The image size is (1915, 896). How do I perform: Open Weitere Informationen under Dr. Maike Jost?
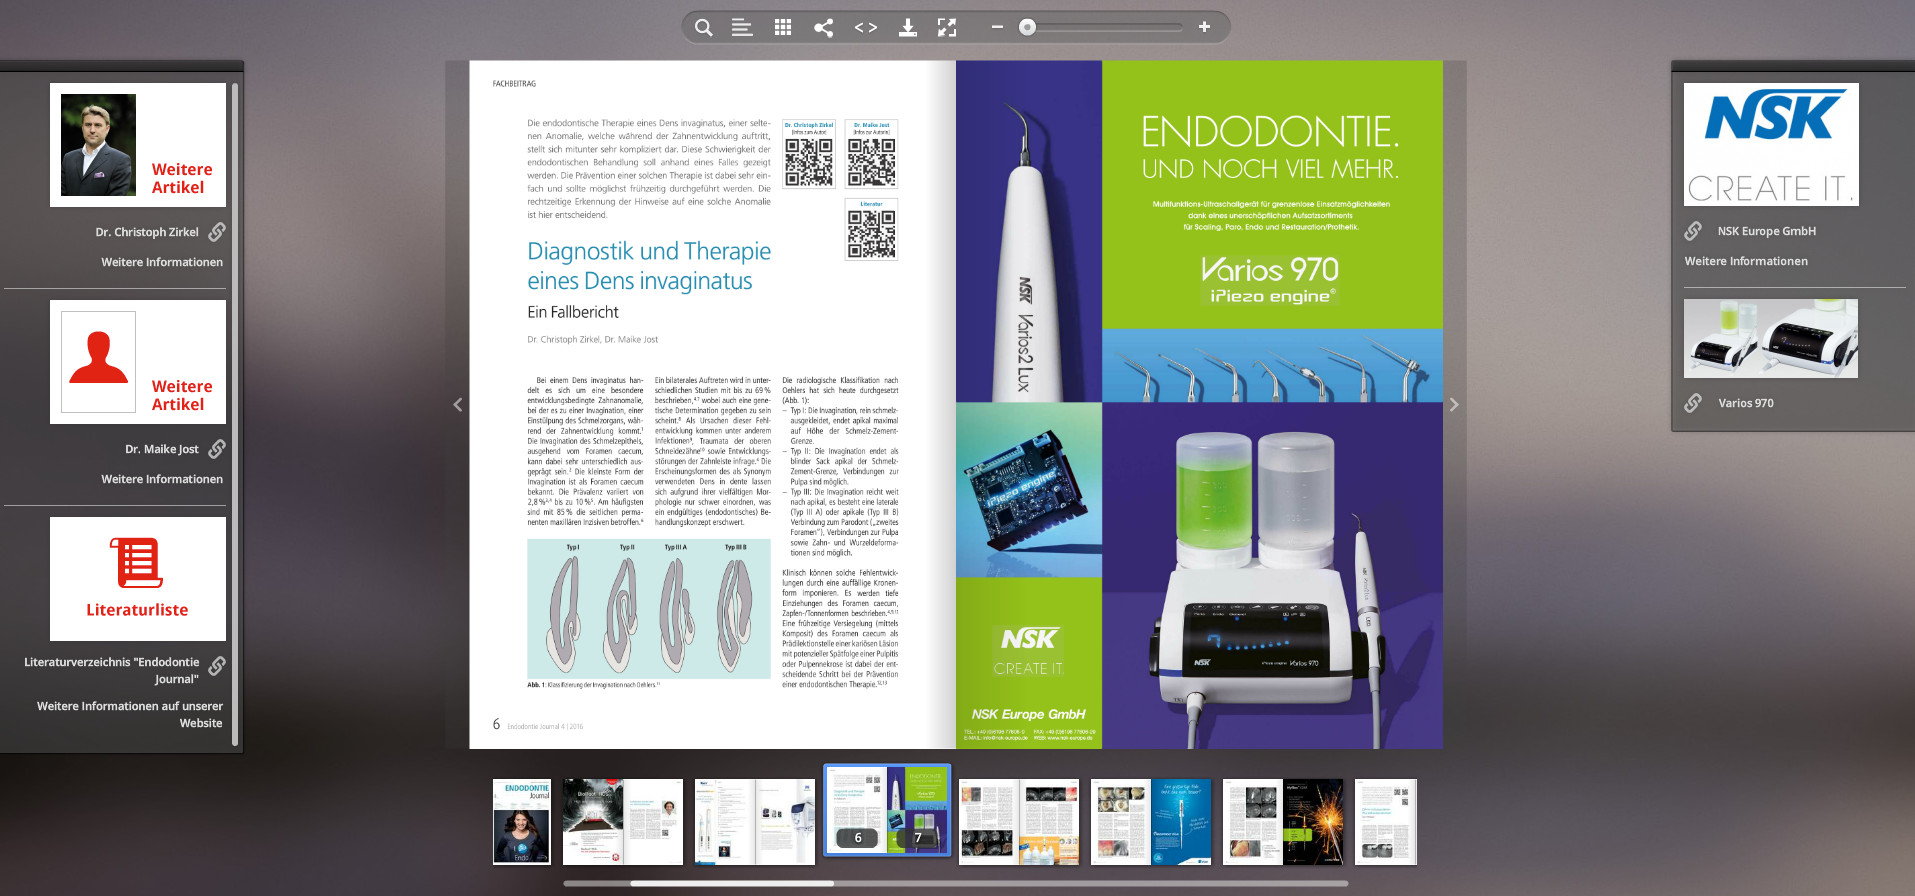[x=162, y=479]
